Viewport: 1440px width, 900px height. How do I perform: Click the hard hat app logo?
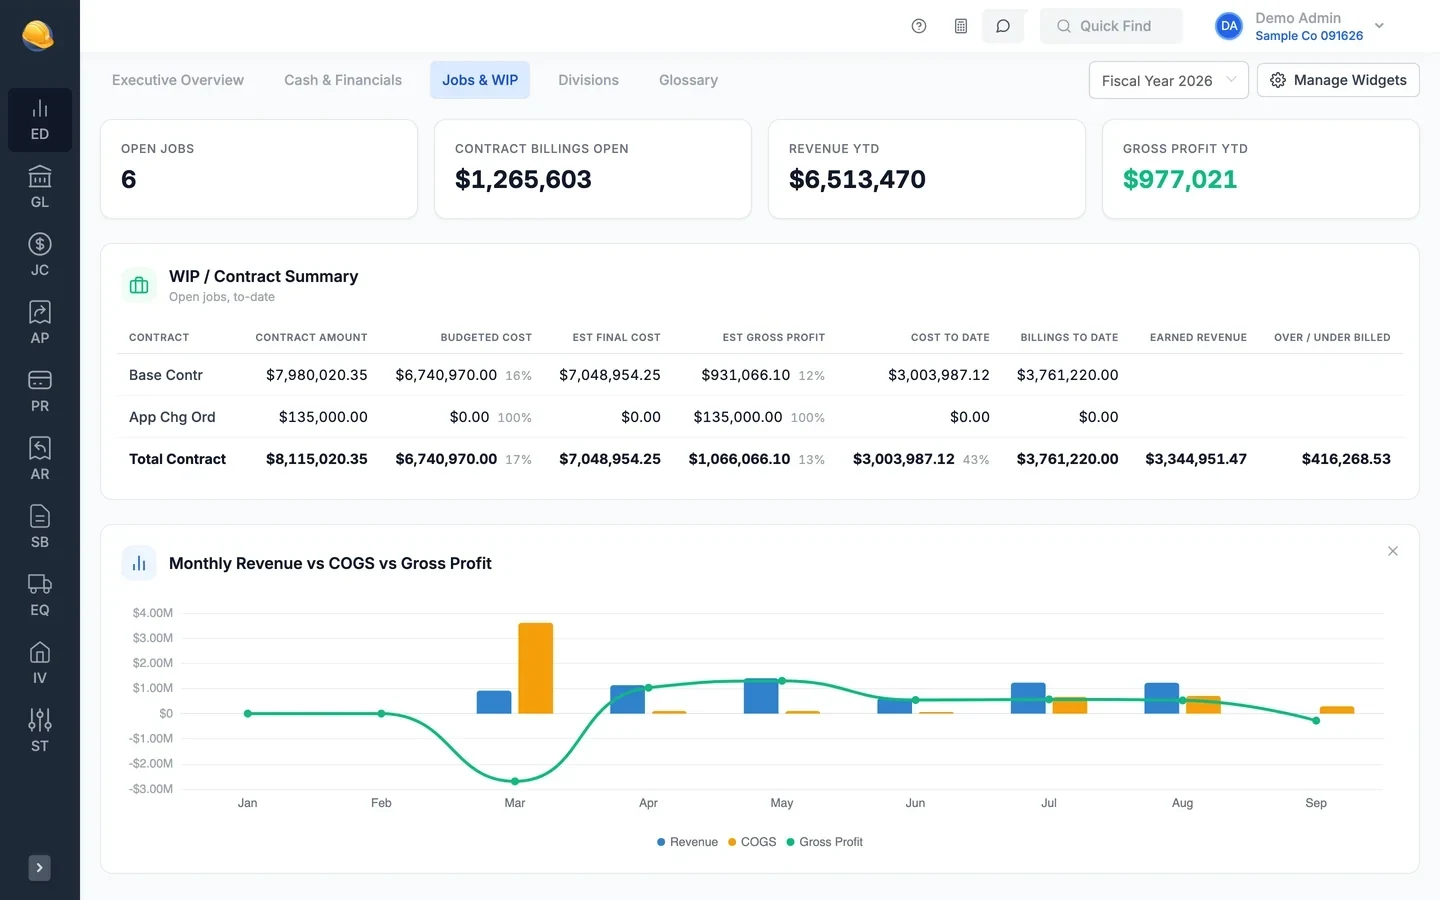pyautogui.click(x=38, y=35)
